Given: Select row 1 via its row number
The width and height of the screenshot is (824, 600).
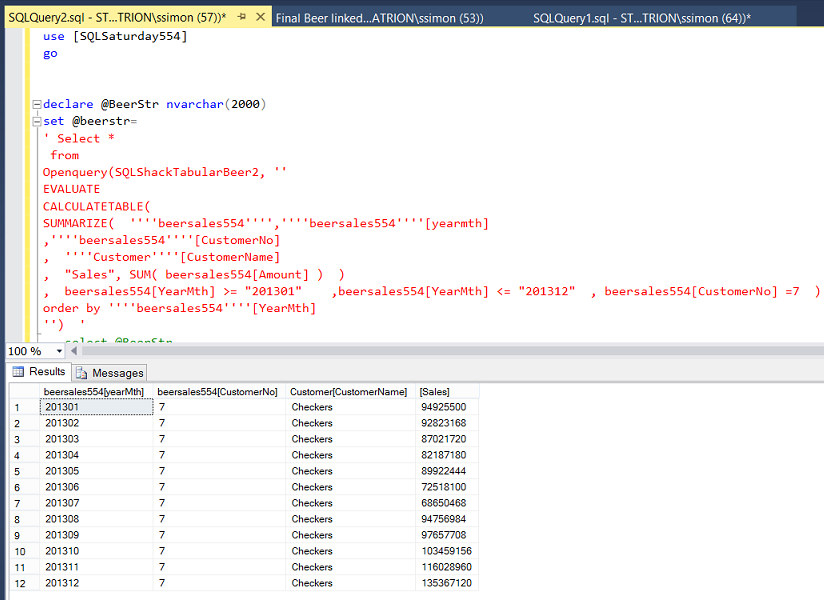Looking at the screenshot, I should (x=18, y=407).
